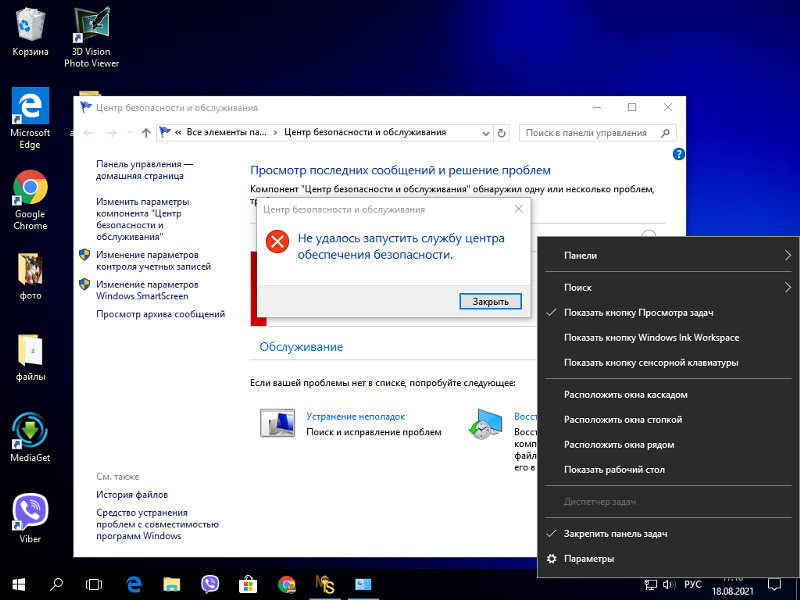Open the address bar history dropdown arrow

pos(485,132)
